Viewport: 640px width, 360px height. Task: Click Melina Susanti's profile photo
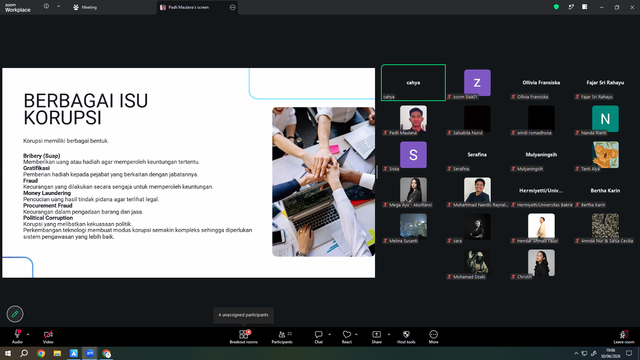[413, 227]
